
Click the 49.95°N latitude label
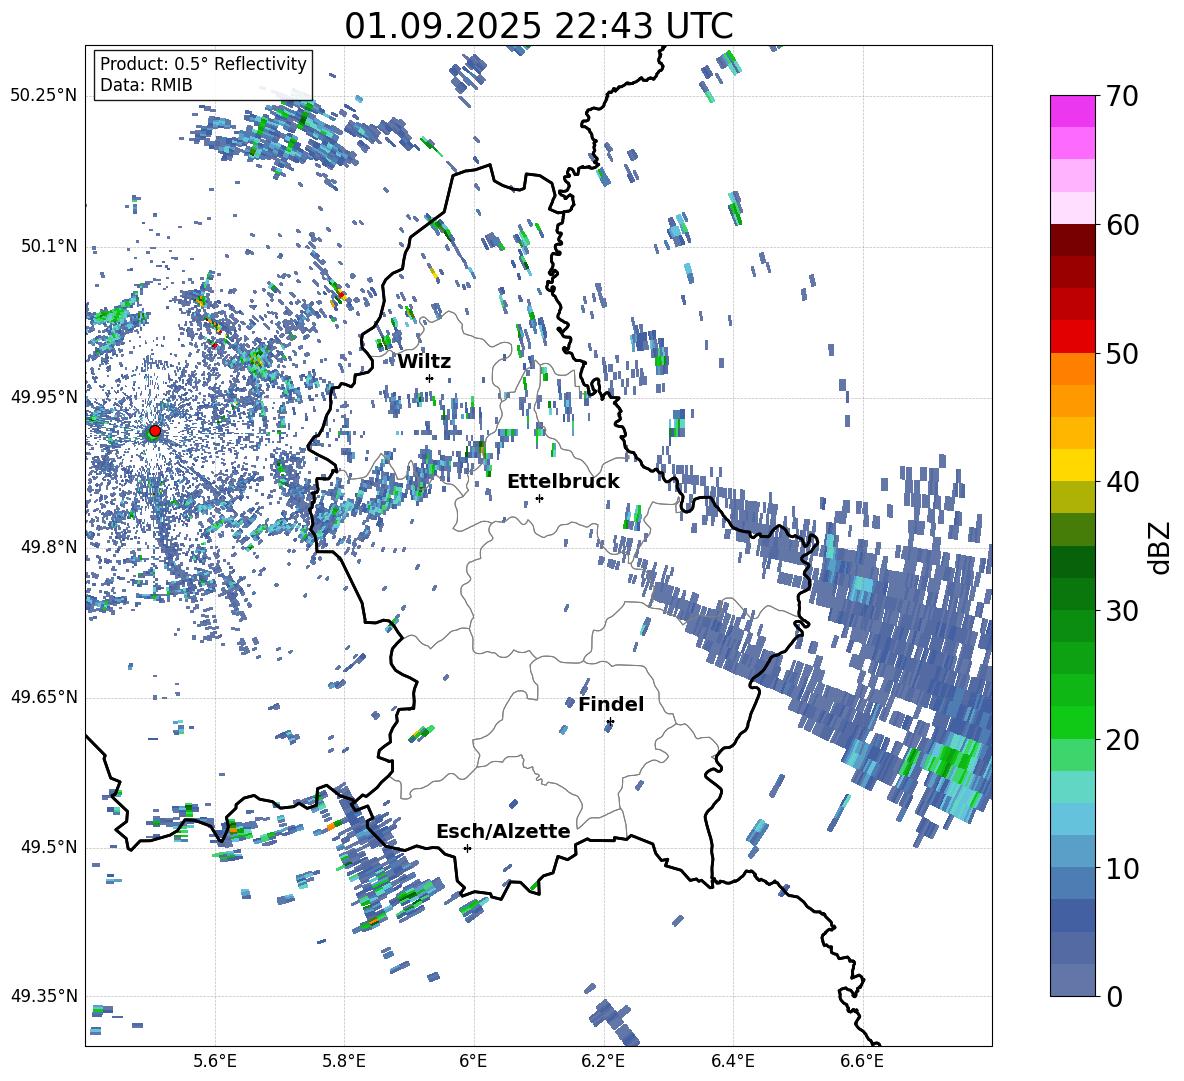[x=44, y=396]
